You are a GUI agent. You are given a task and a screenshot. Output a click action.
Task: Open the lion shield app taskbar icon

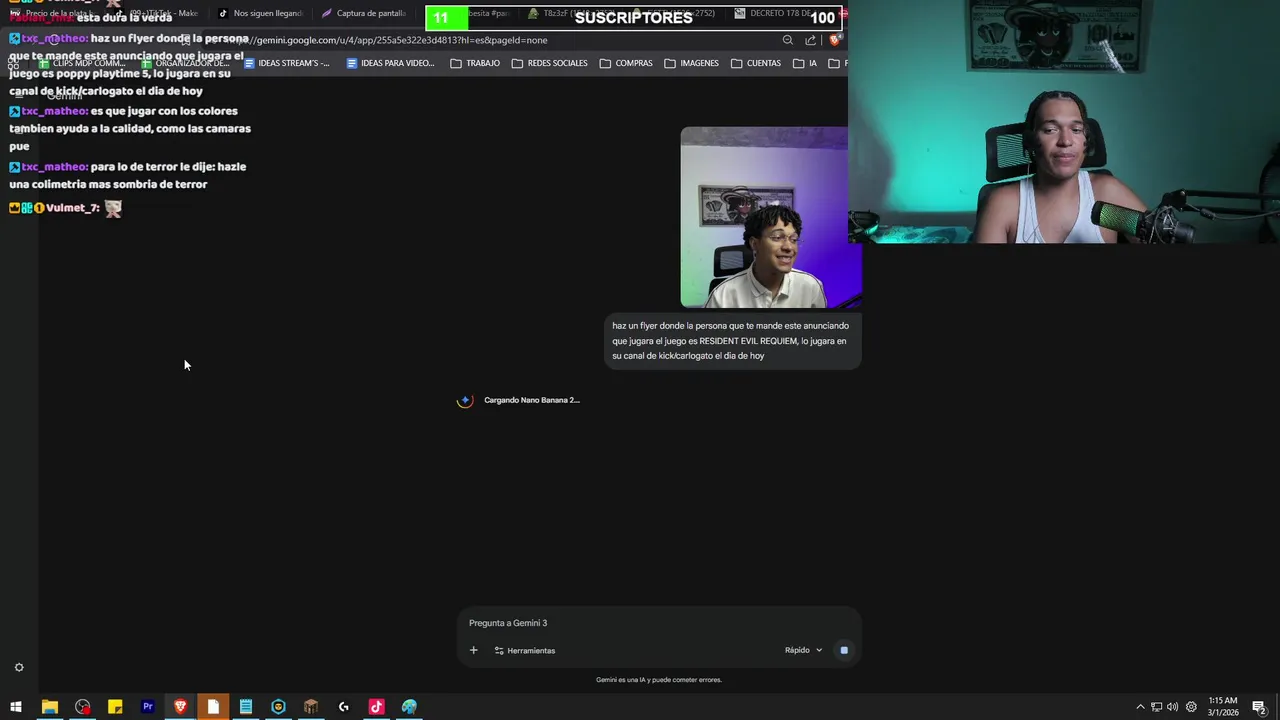278,707
